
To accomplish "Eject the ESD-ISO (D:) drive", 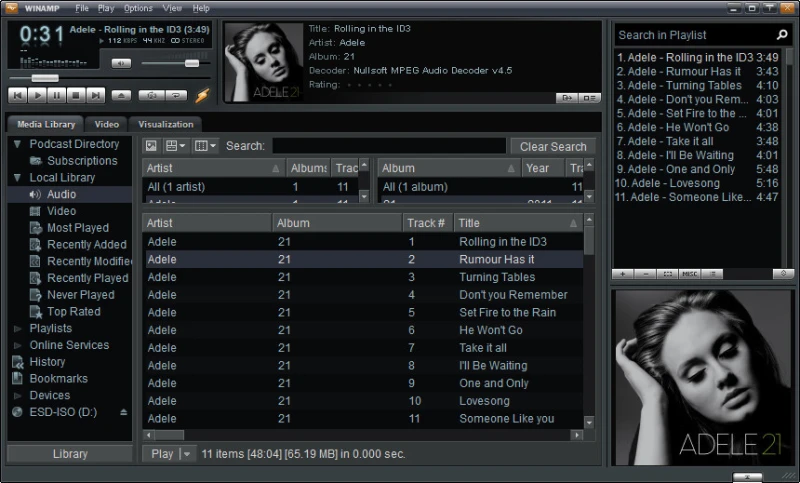I will (123, 412).
